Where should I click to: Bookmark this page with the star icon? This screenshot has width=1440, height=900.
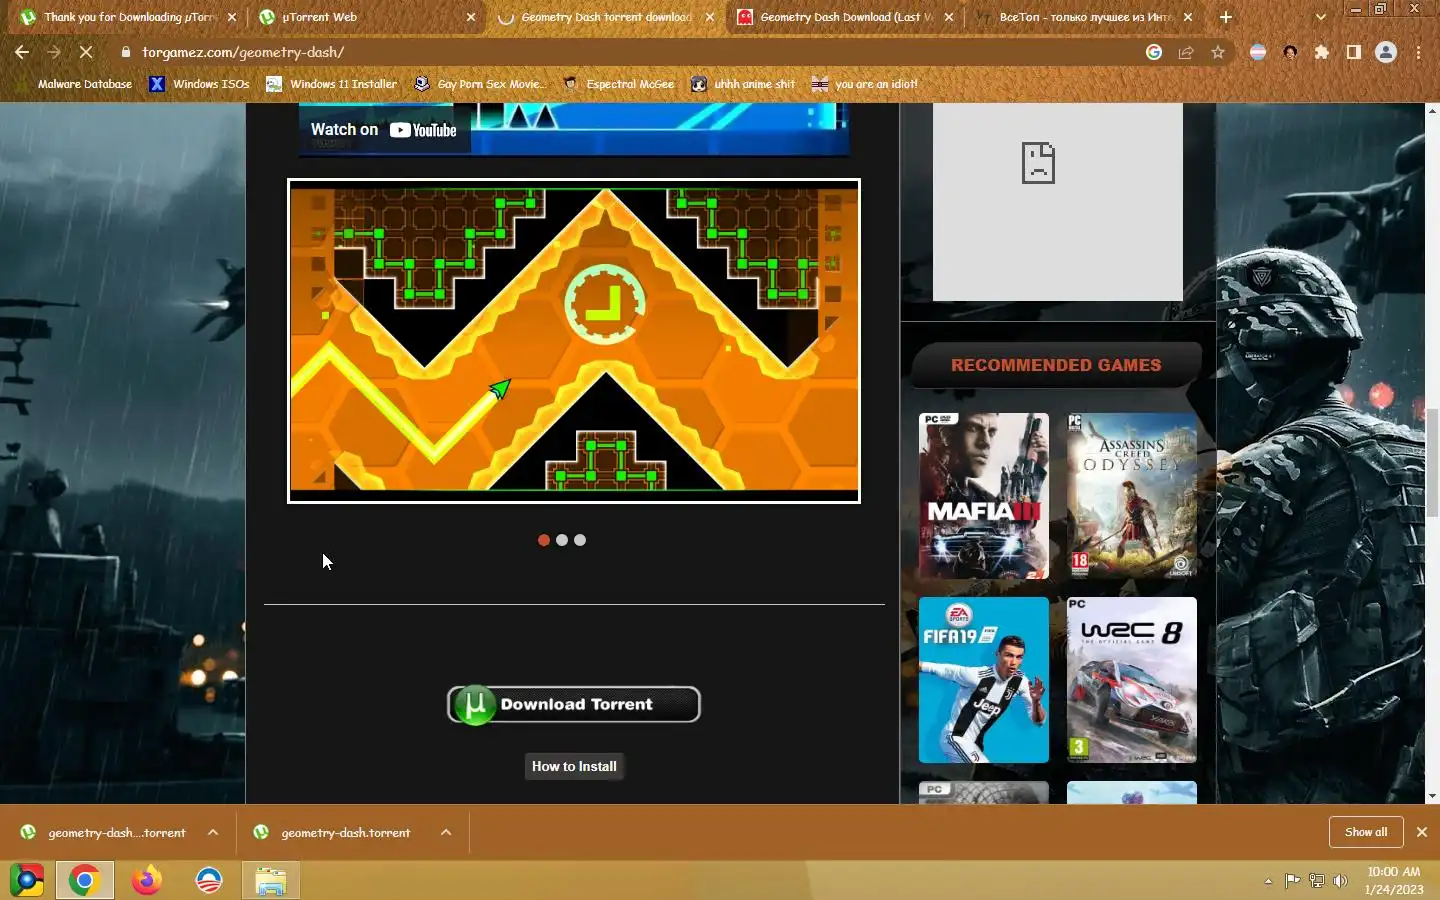[x=1218, y=52]
